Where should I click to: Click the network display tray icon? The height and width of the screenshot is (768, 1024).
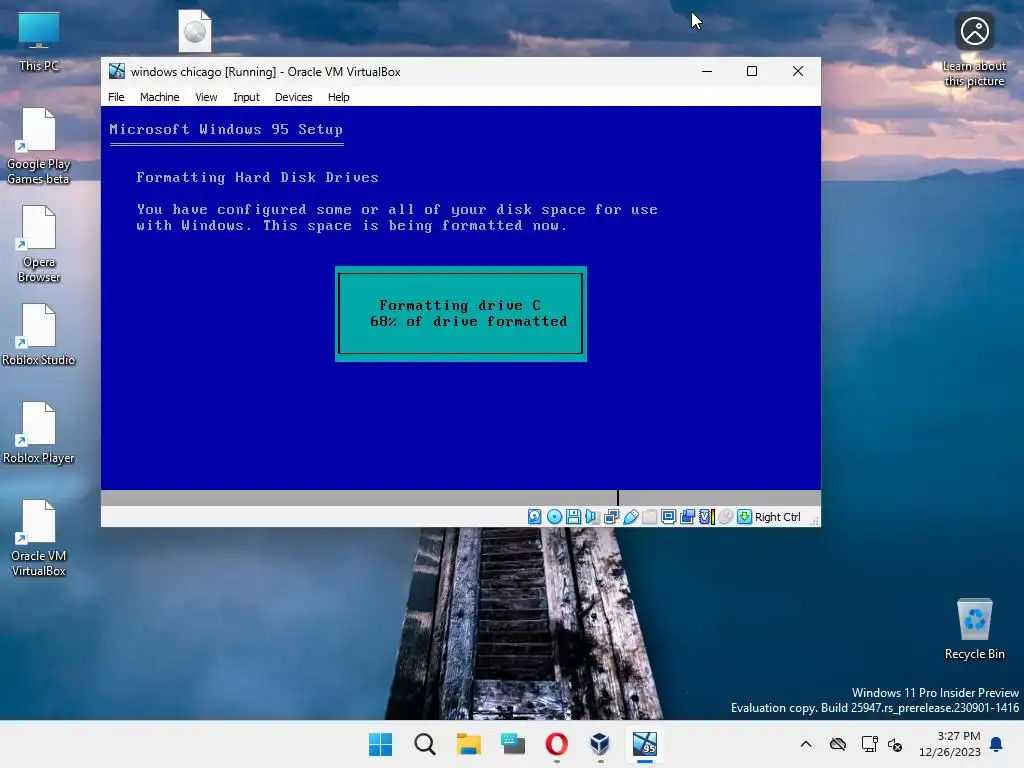[x=869, y=744]
